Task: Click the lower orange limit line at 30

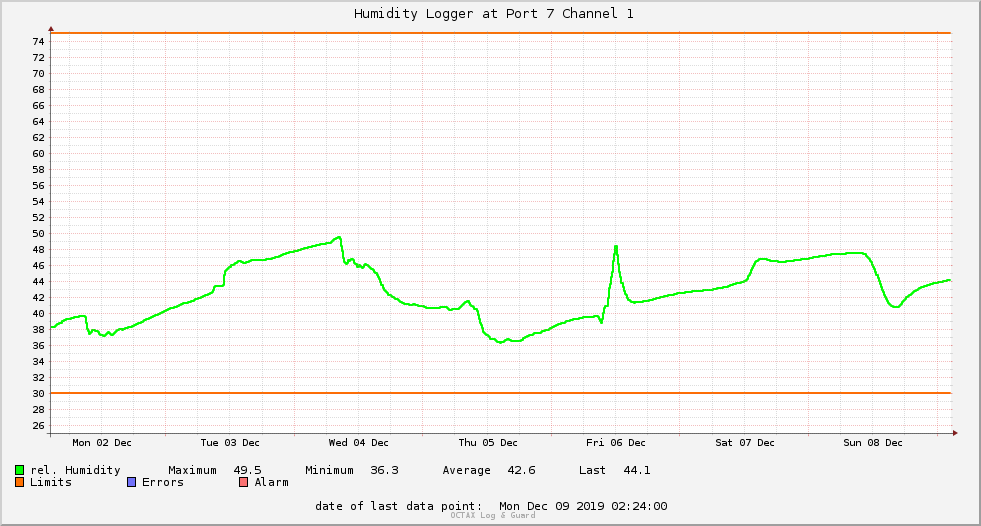Action: (x=501, y=393)
